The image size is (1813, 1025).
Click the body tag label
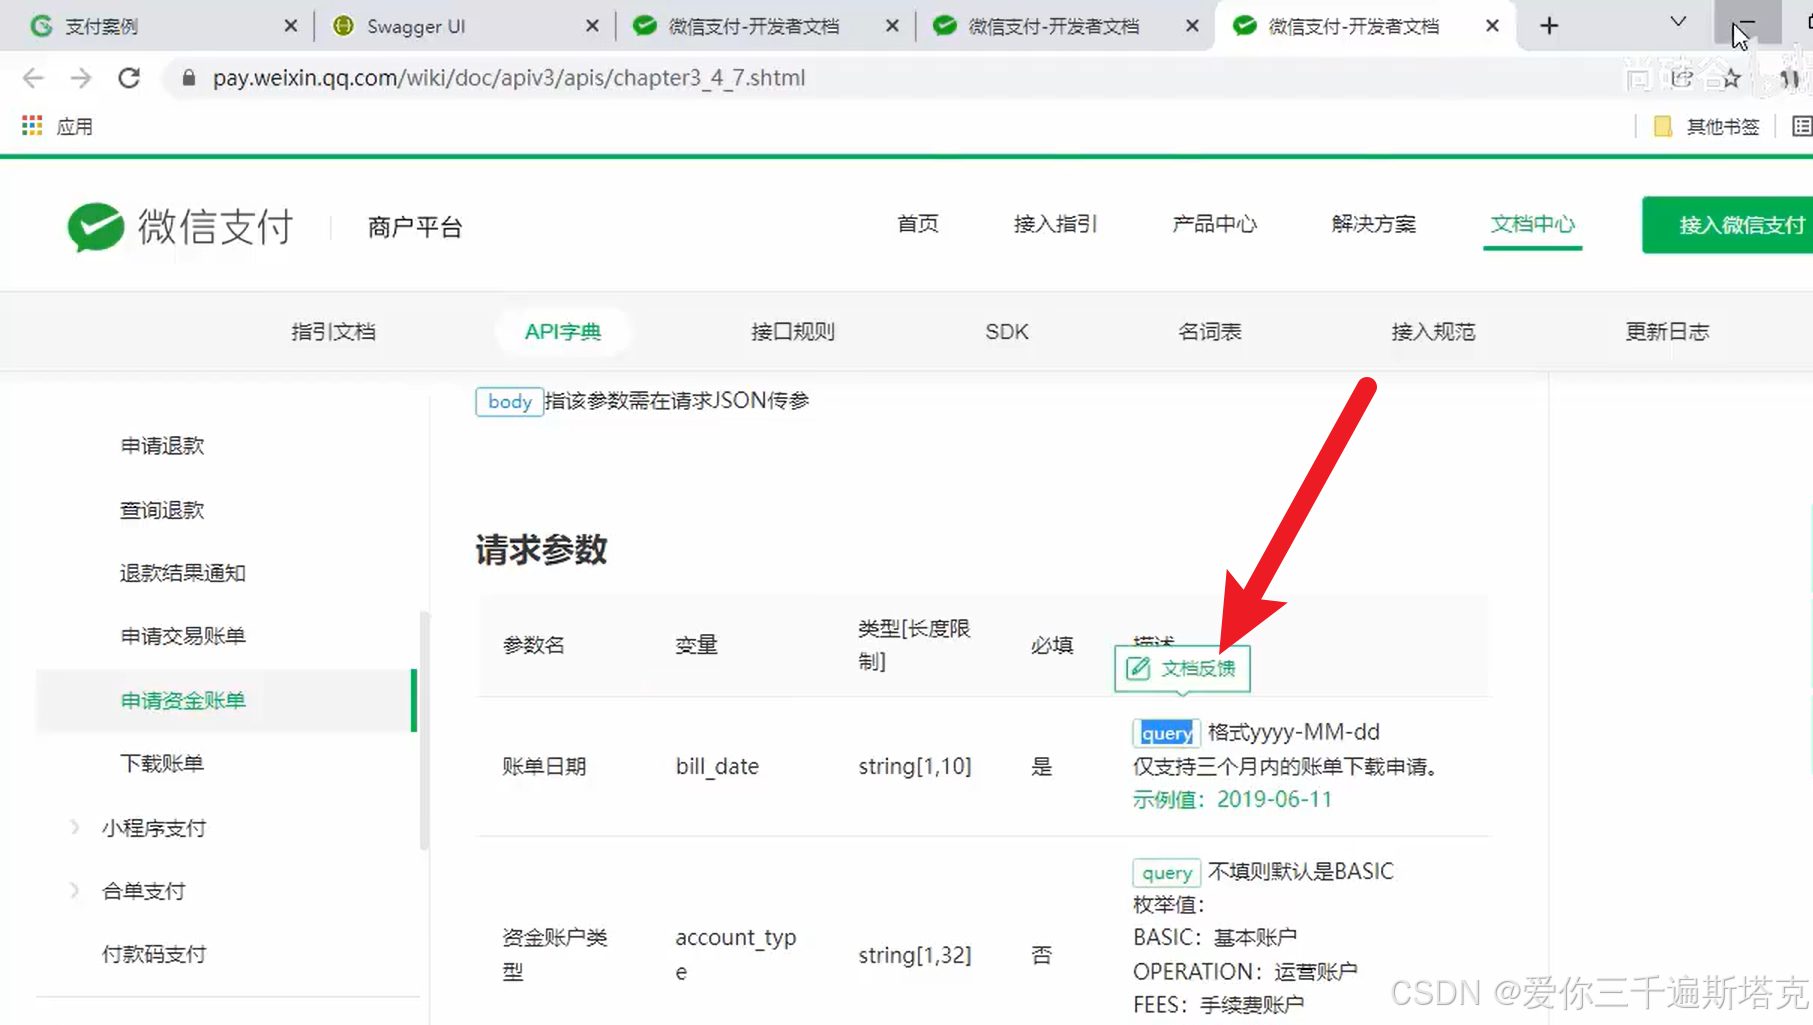pyautogui.click(x=509, y=401)
